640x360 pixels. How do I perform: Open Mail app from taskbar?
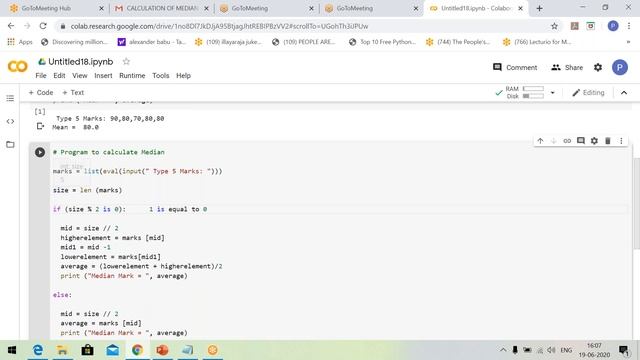tap(113, 350)
